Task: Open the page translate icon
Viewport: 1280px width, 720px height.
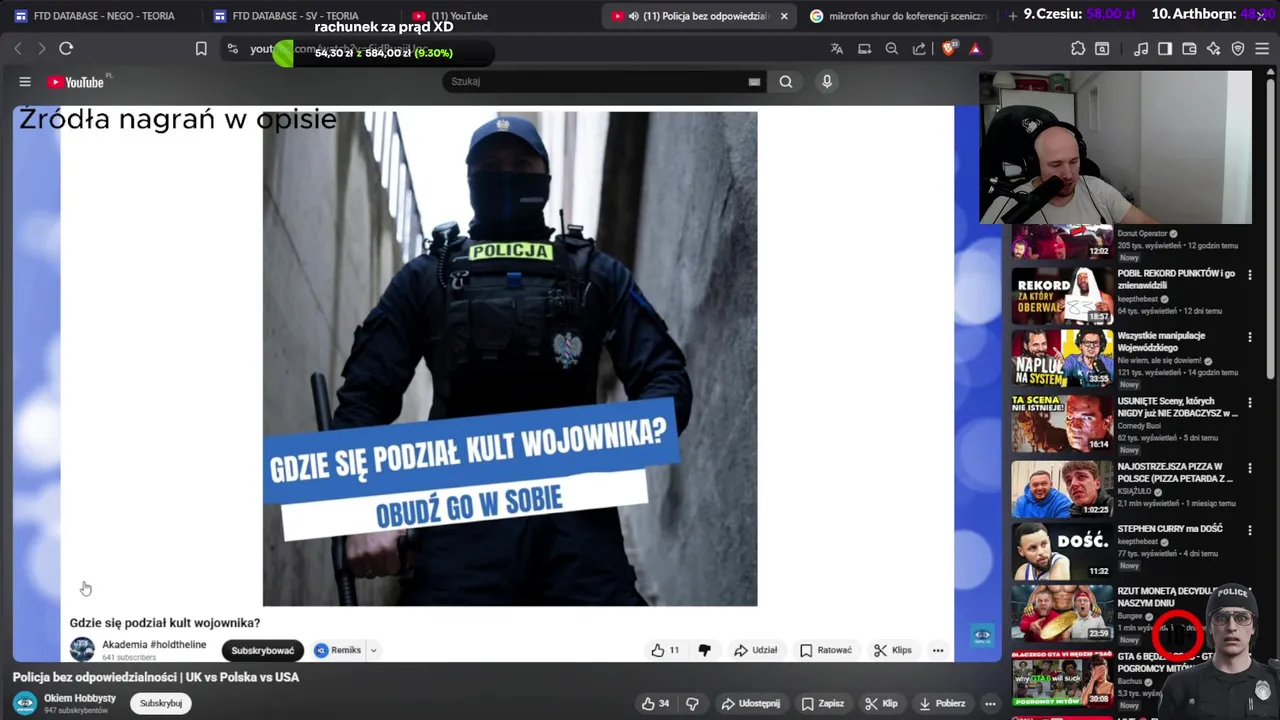Action: tap(837, 48)
